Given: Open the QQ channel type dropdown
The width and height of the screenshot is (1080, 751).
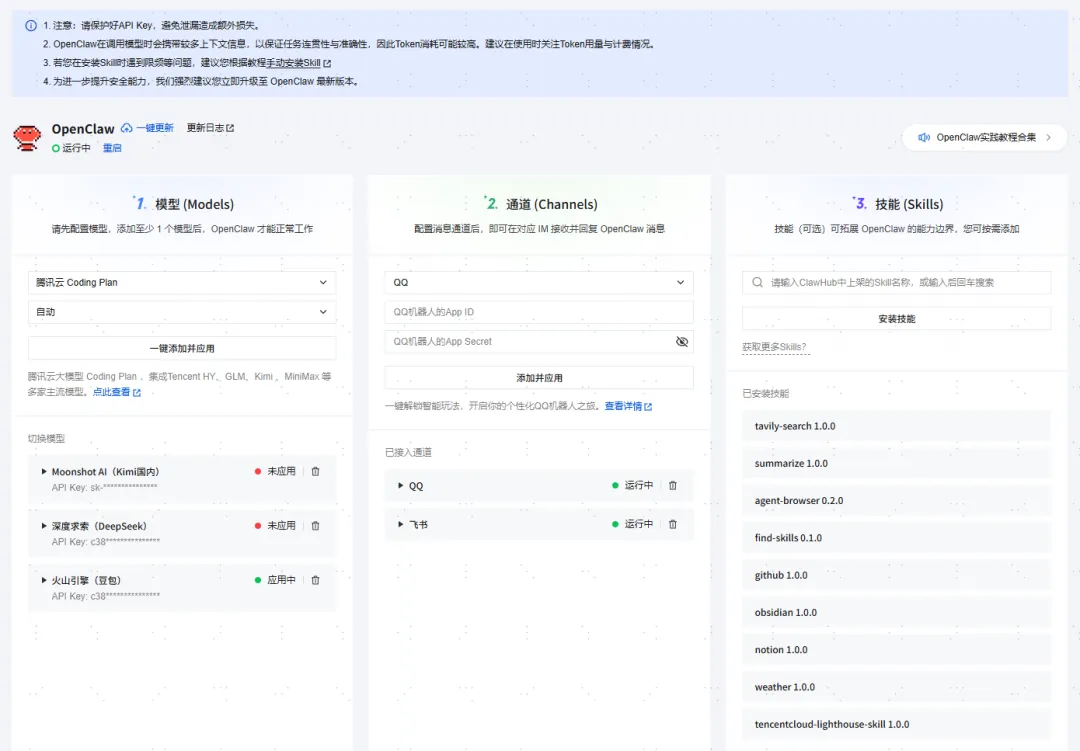Looking at the screenshot, I should (539, 282).
